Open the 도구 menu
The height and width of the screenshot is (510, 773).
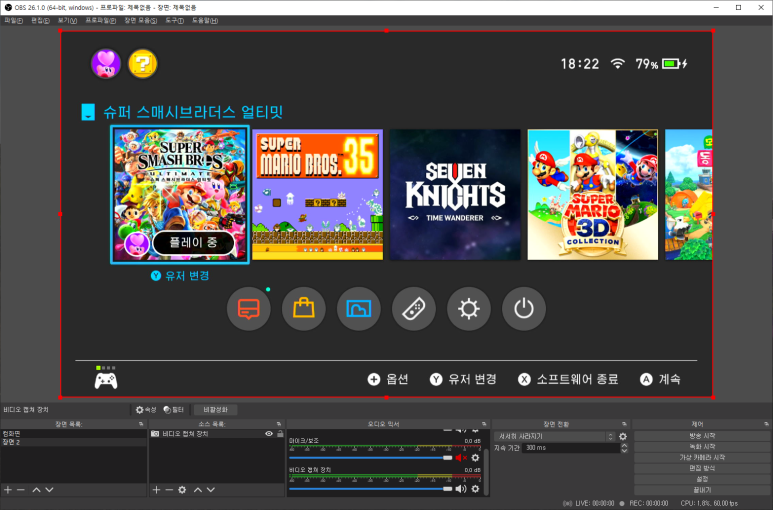click(174, 20)
